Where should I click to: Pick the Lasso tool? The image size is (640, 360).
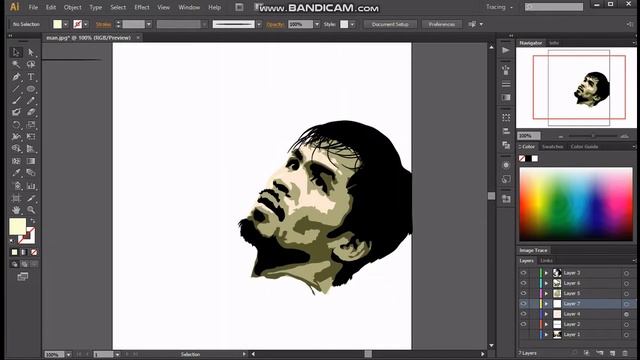[31, 64]
